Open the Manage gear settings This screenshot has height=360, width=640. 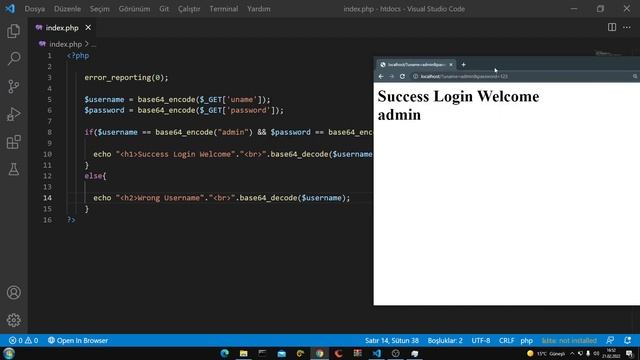[x=13, y=320]
